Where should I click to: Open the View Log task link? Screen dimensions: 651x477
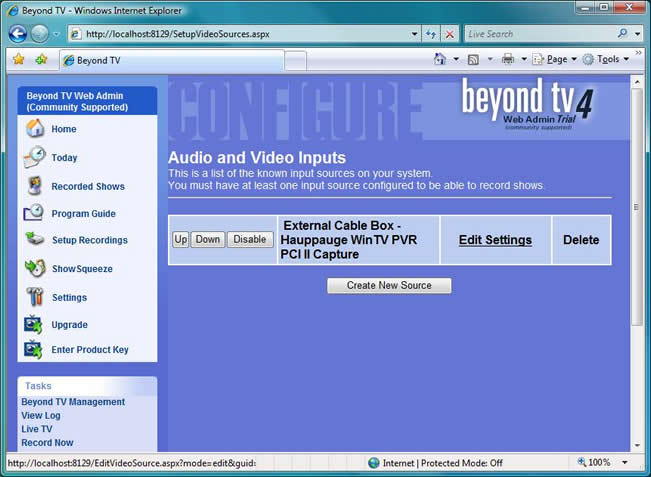[41, 416]
